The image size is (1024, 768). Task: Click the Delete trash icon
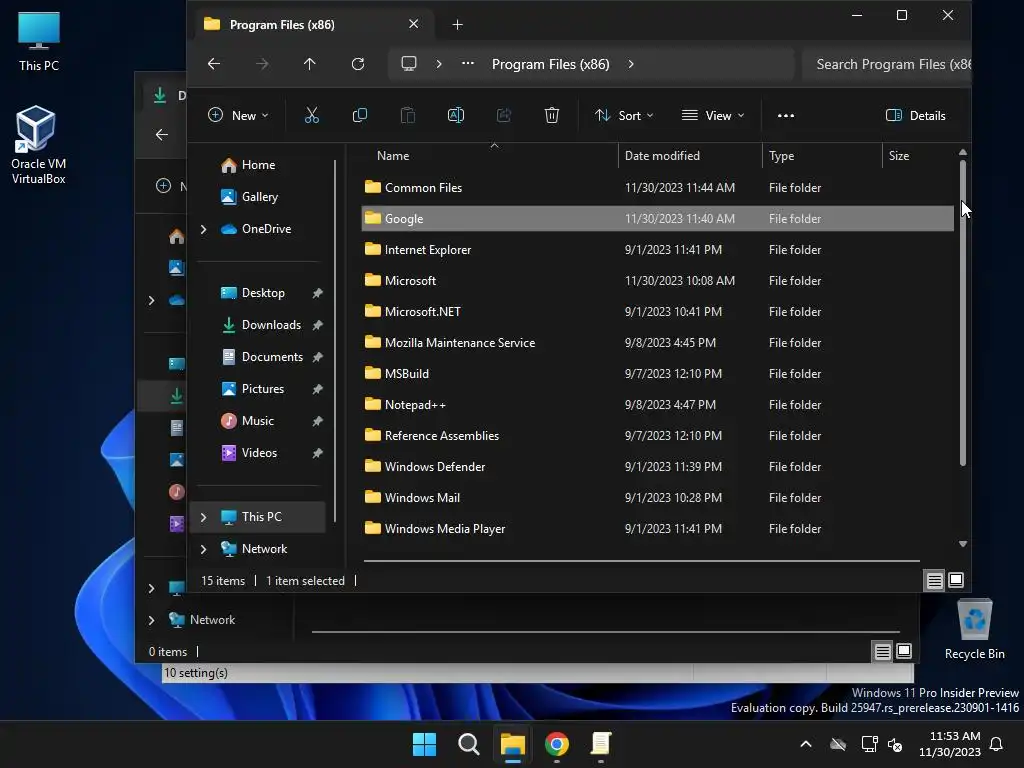coord(552,116)
